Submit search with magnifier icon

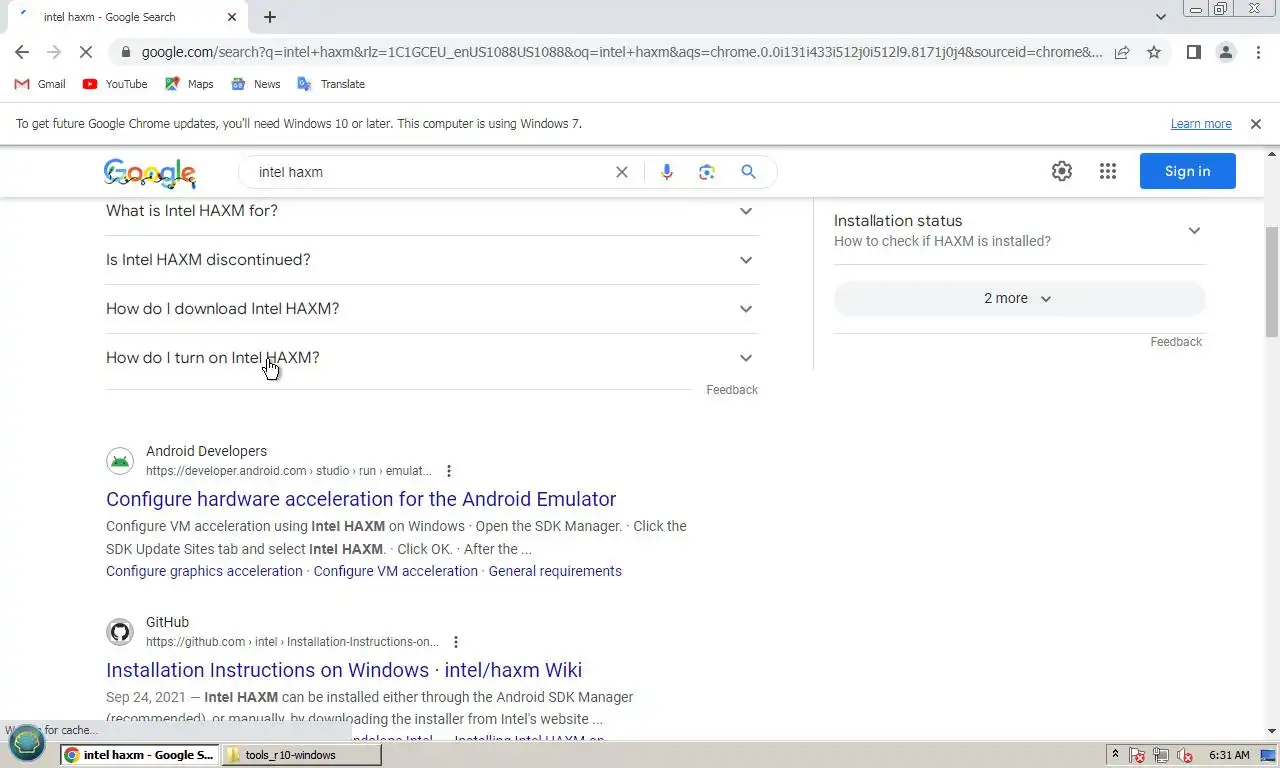tap(748, 172)
